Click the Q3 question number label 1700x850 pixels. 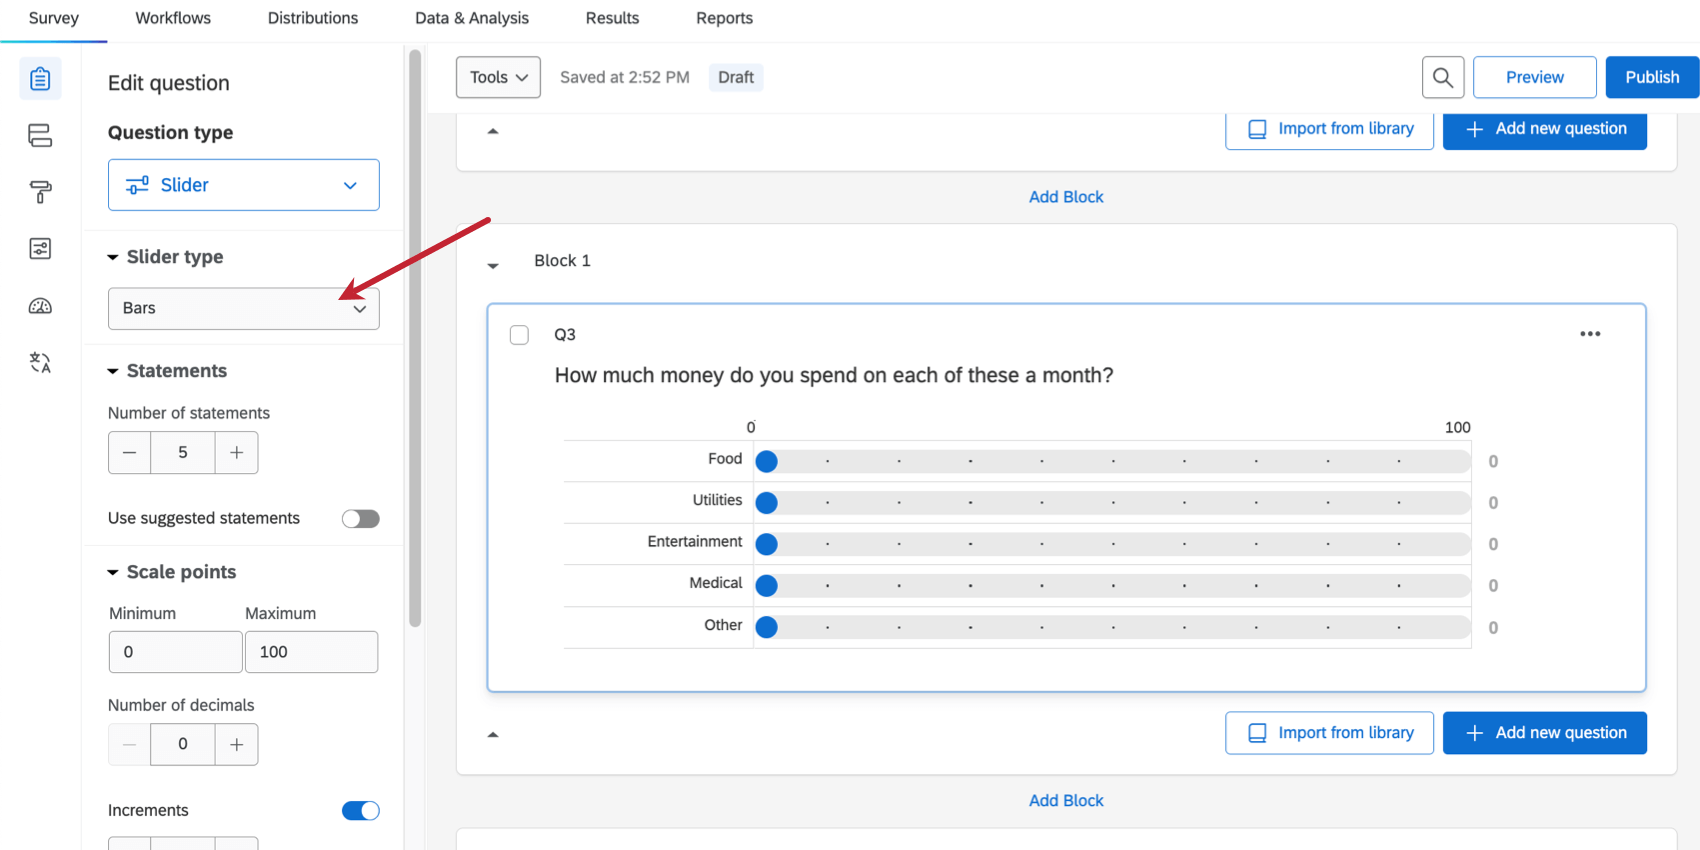click(565, 335)
